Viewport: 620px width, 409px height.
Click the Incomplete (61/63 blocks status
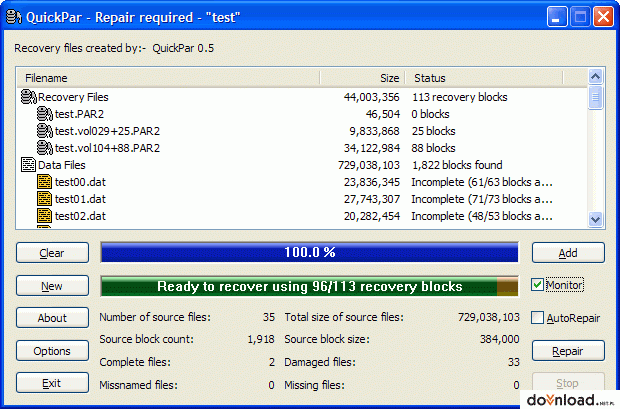482,182
